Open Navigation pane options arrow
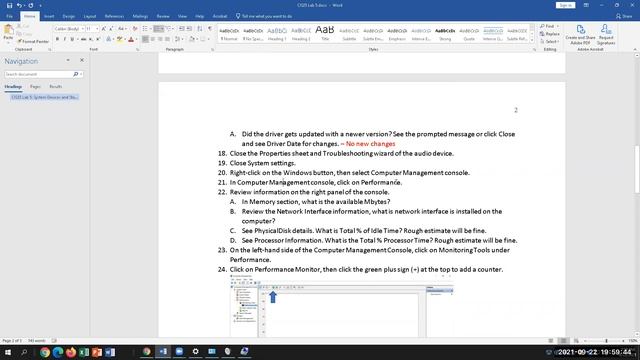 point(68,60)
